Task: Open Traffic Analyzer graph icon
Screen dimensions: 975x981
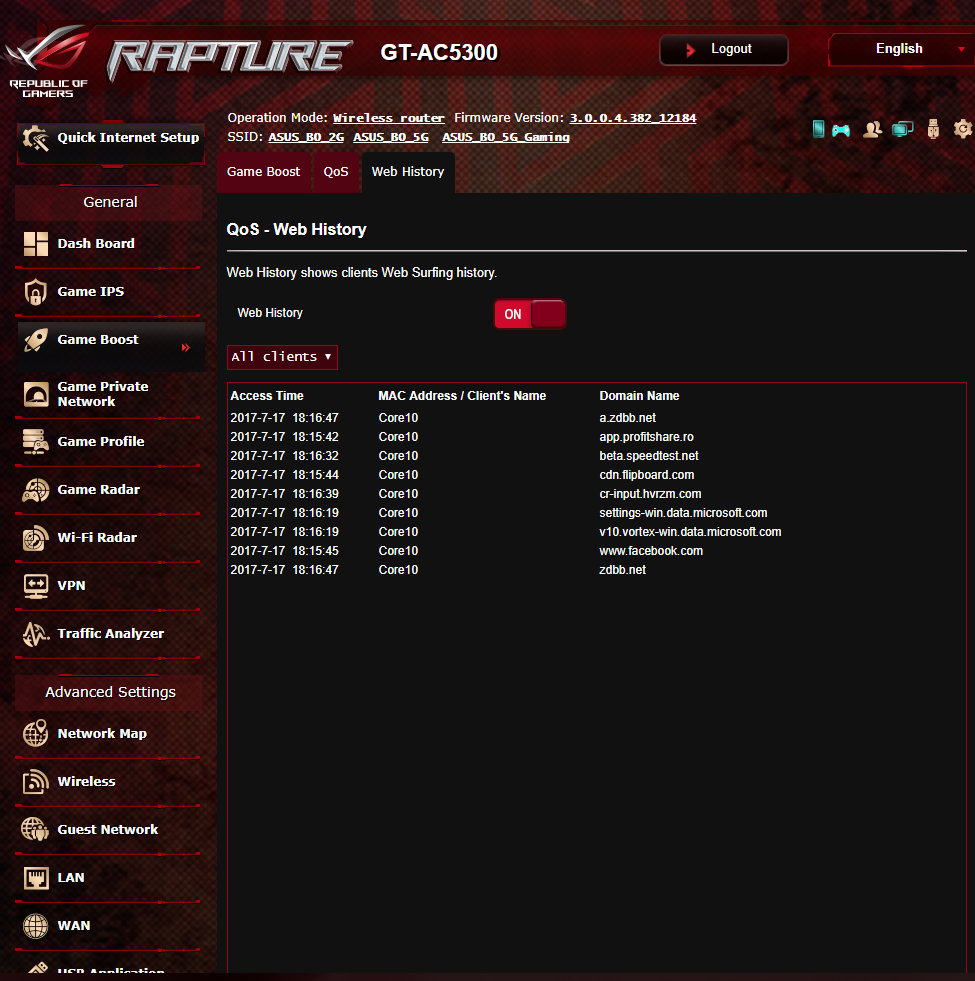Action: pyautogui.click(x=36, y=634)
